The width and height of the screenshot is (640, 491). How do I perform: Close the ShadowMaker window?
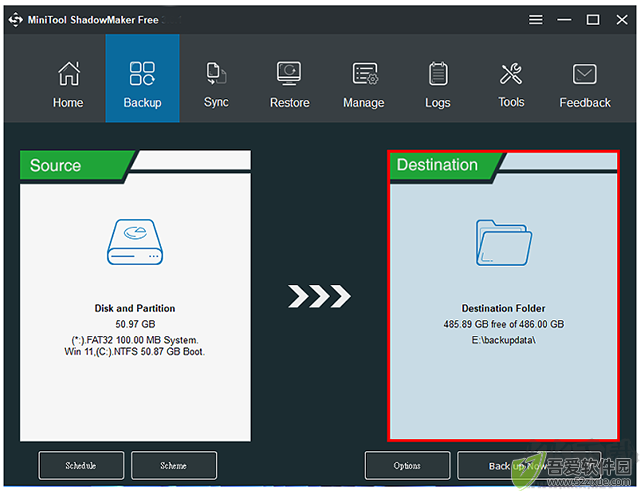click(622, 20)
